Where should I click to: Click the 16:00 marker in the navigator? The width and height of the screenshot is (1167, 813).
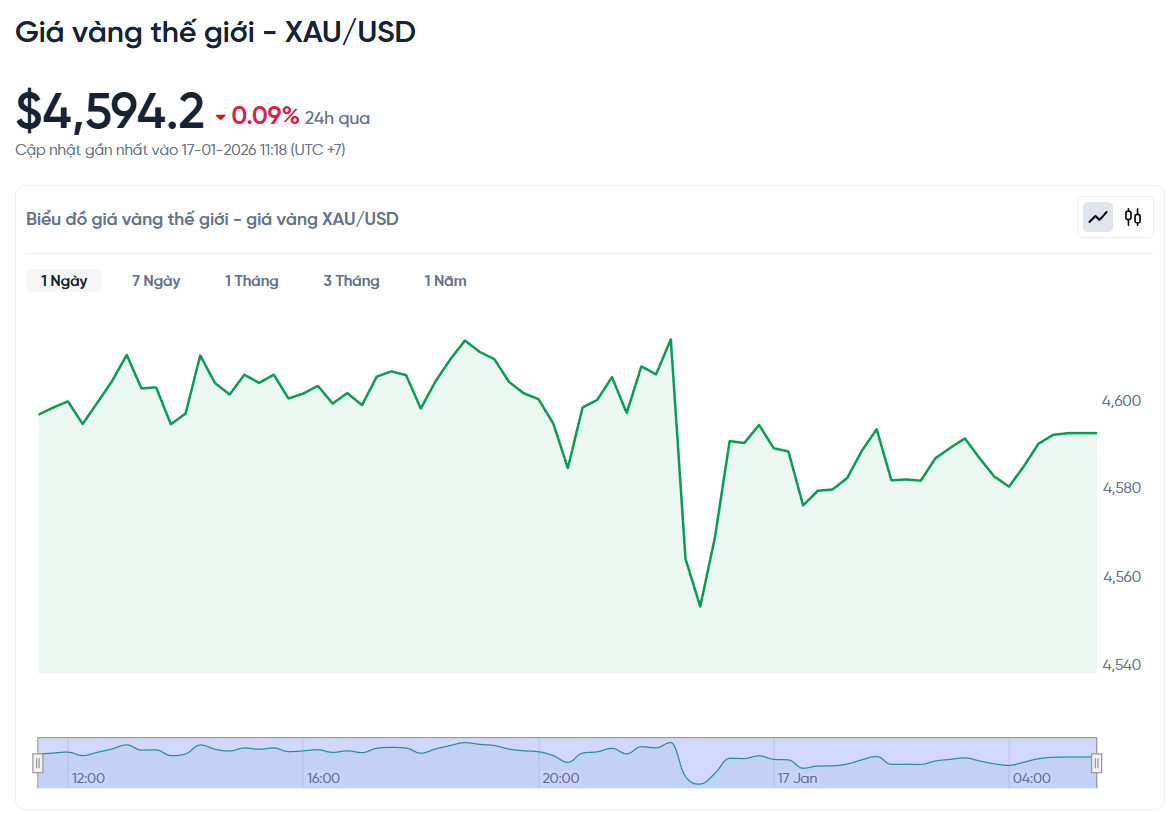click(323, 778)
